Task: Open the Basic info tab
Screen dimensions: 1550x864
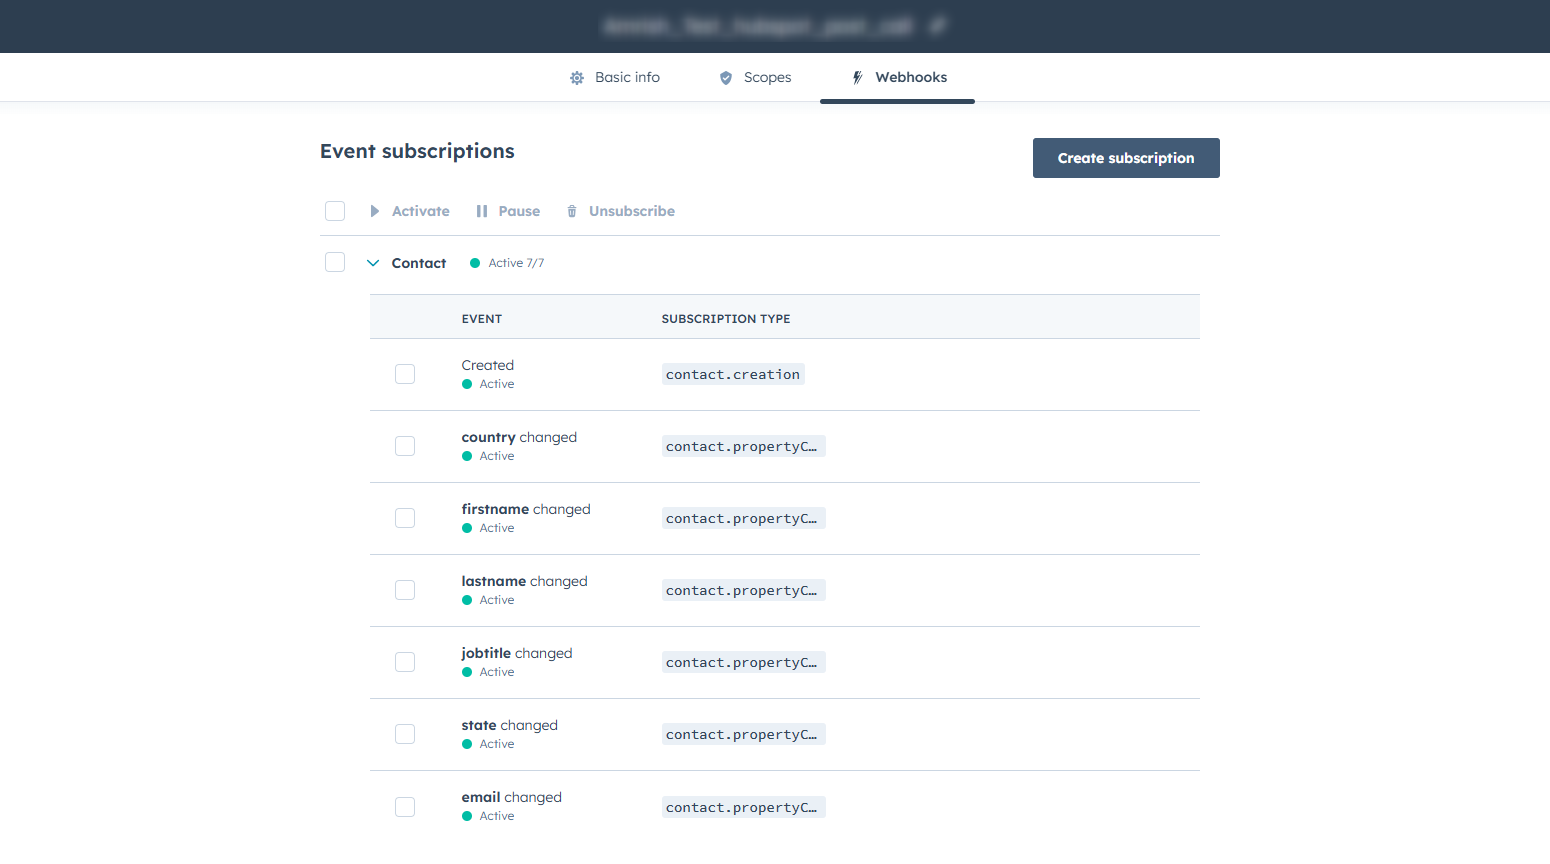Action: (627, 78)
